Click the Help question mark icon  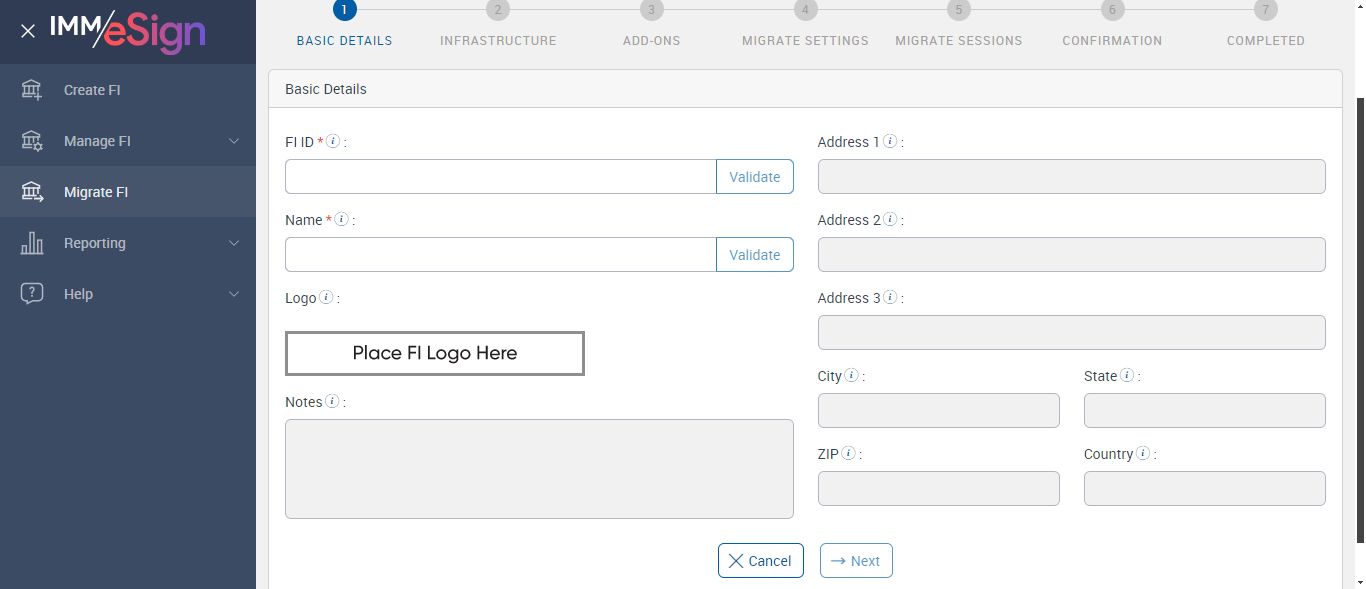(x=32, y=294)
